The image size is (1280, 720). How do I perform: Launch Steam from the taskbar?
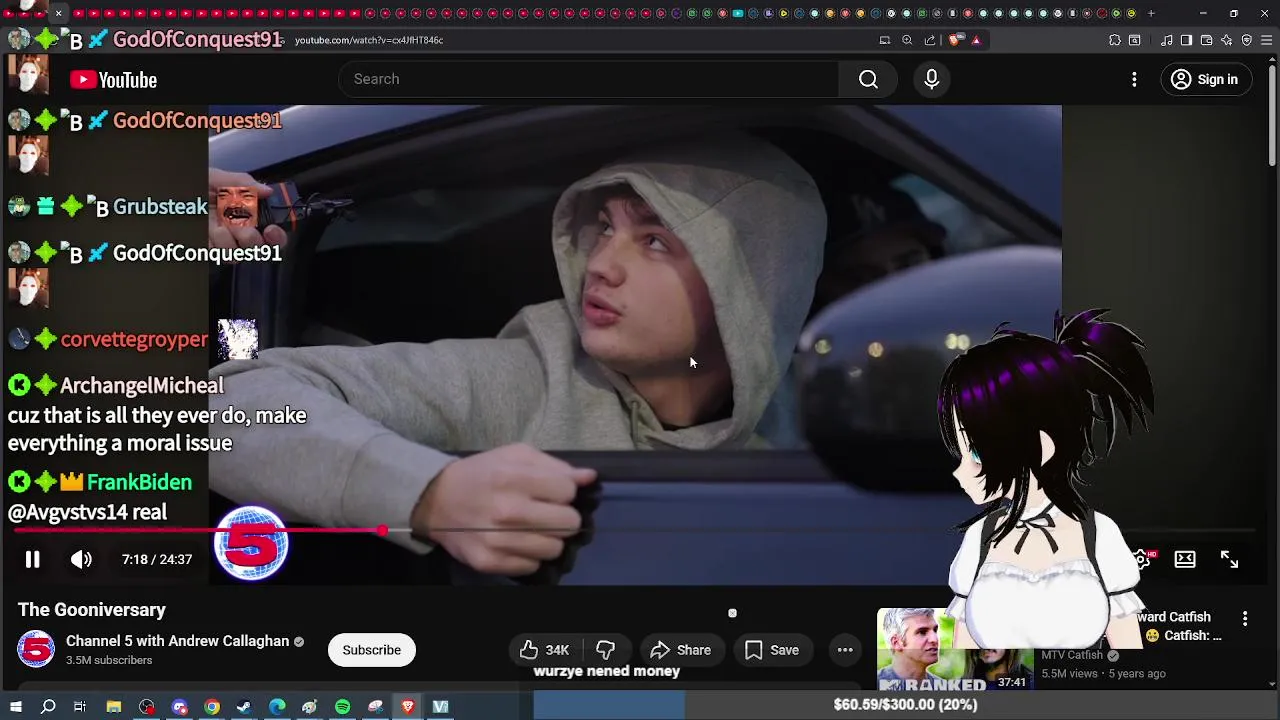[244, 707]
